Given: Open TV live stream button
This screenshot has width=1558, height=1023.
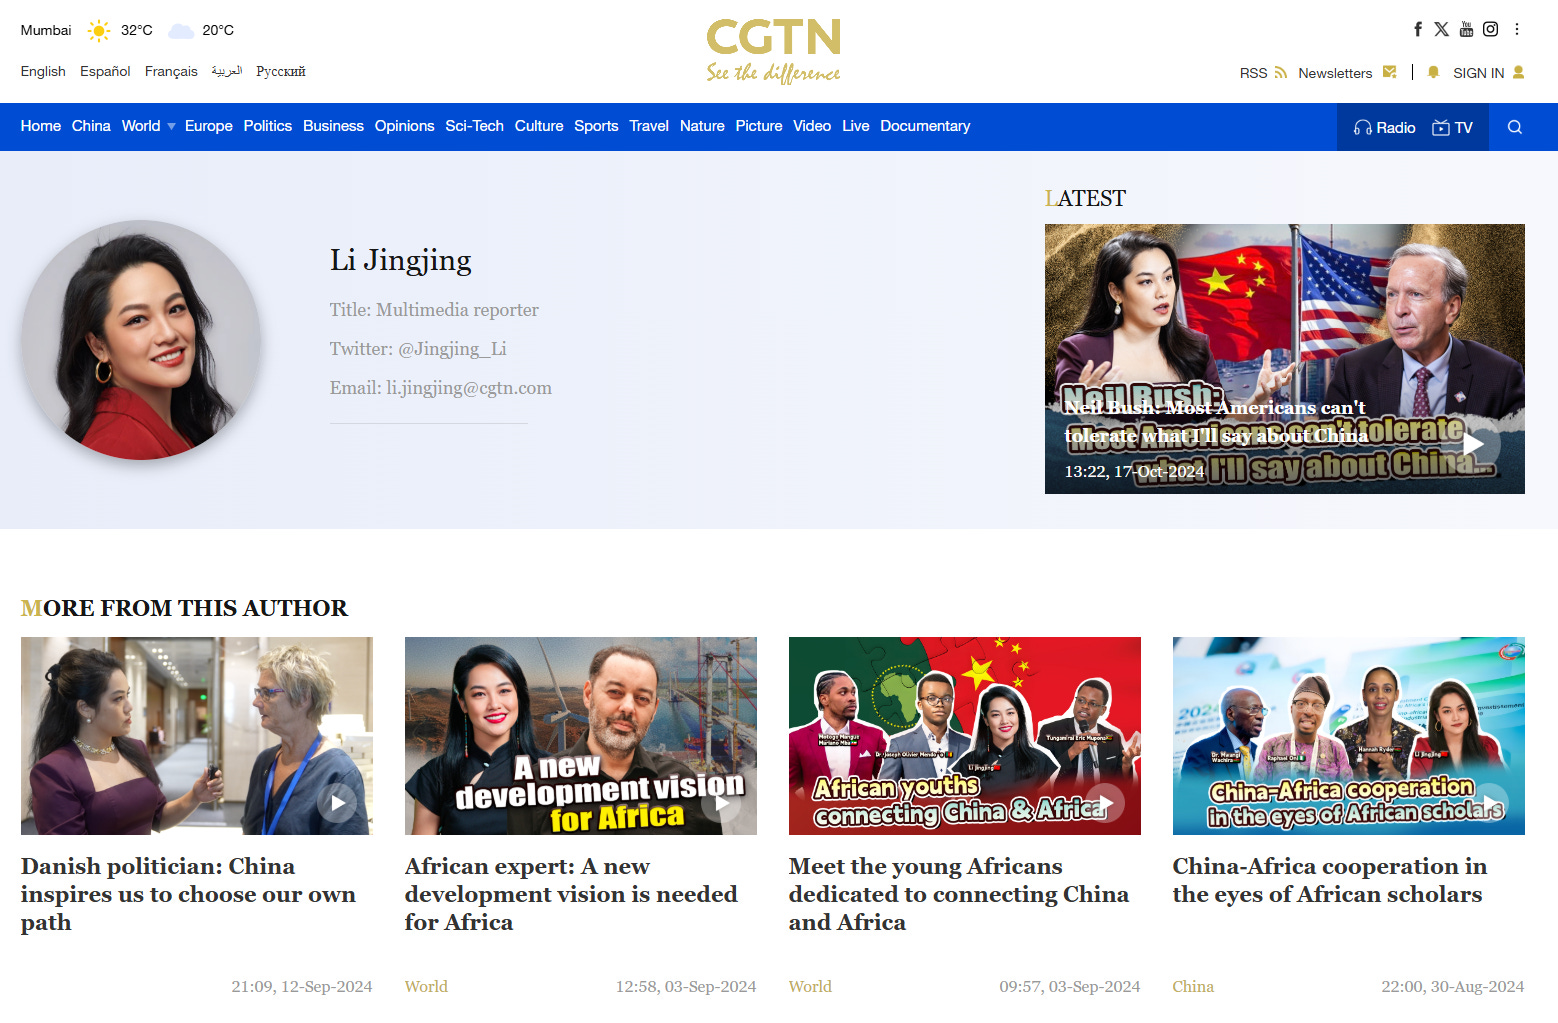Looking at the screenshot, I should click(1452, 127).
